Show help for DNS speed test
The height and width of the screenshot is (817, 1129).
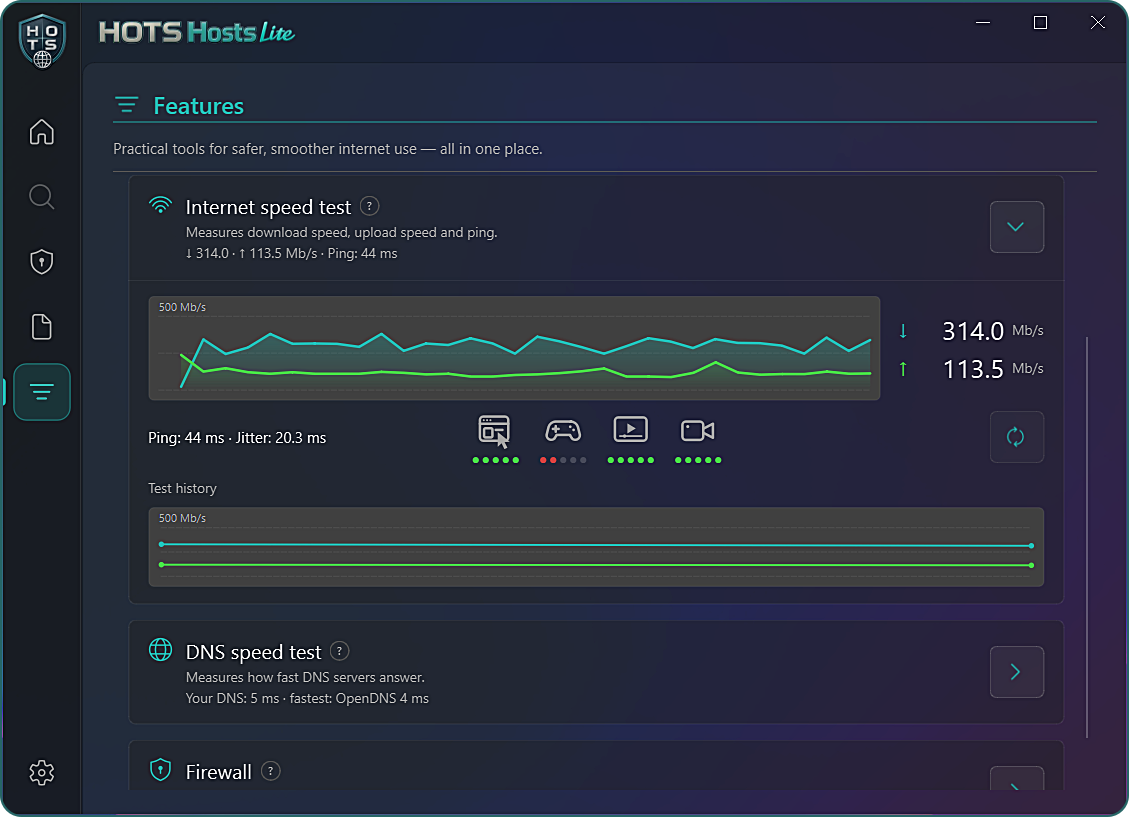coord(340,651)
